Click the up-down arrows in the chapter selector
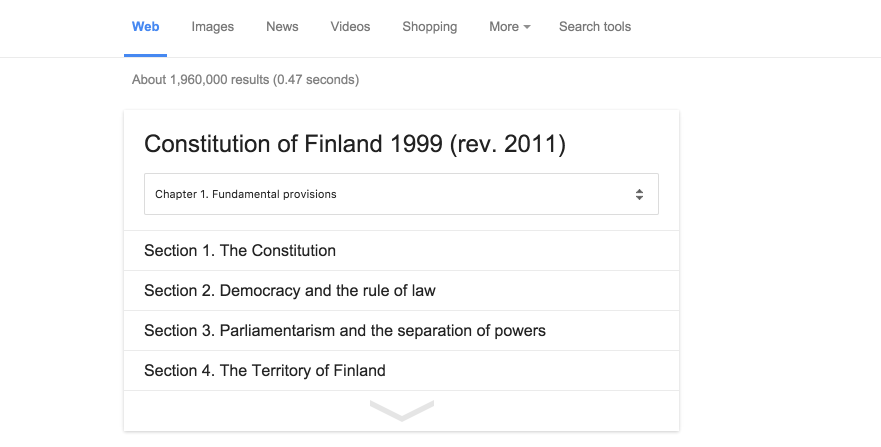Screen dimensions: 881x447 639,195
